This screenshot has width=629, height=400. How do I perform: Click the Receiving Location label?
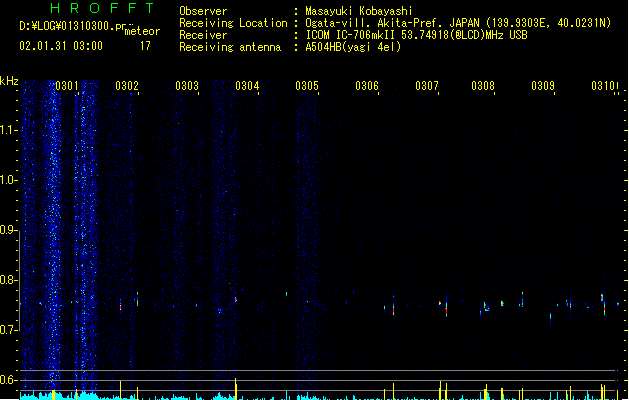tap(233, 23)
